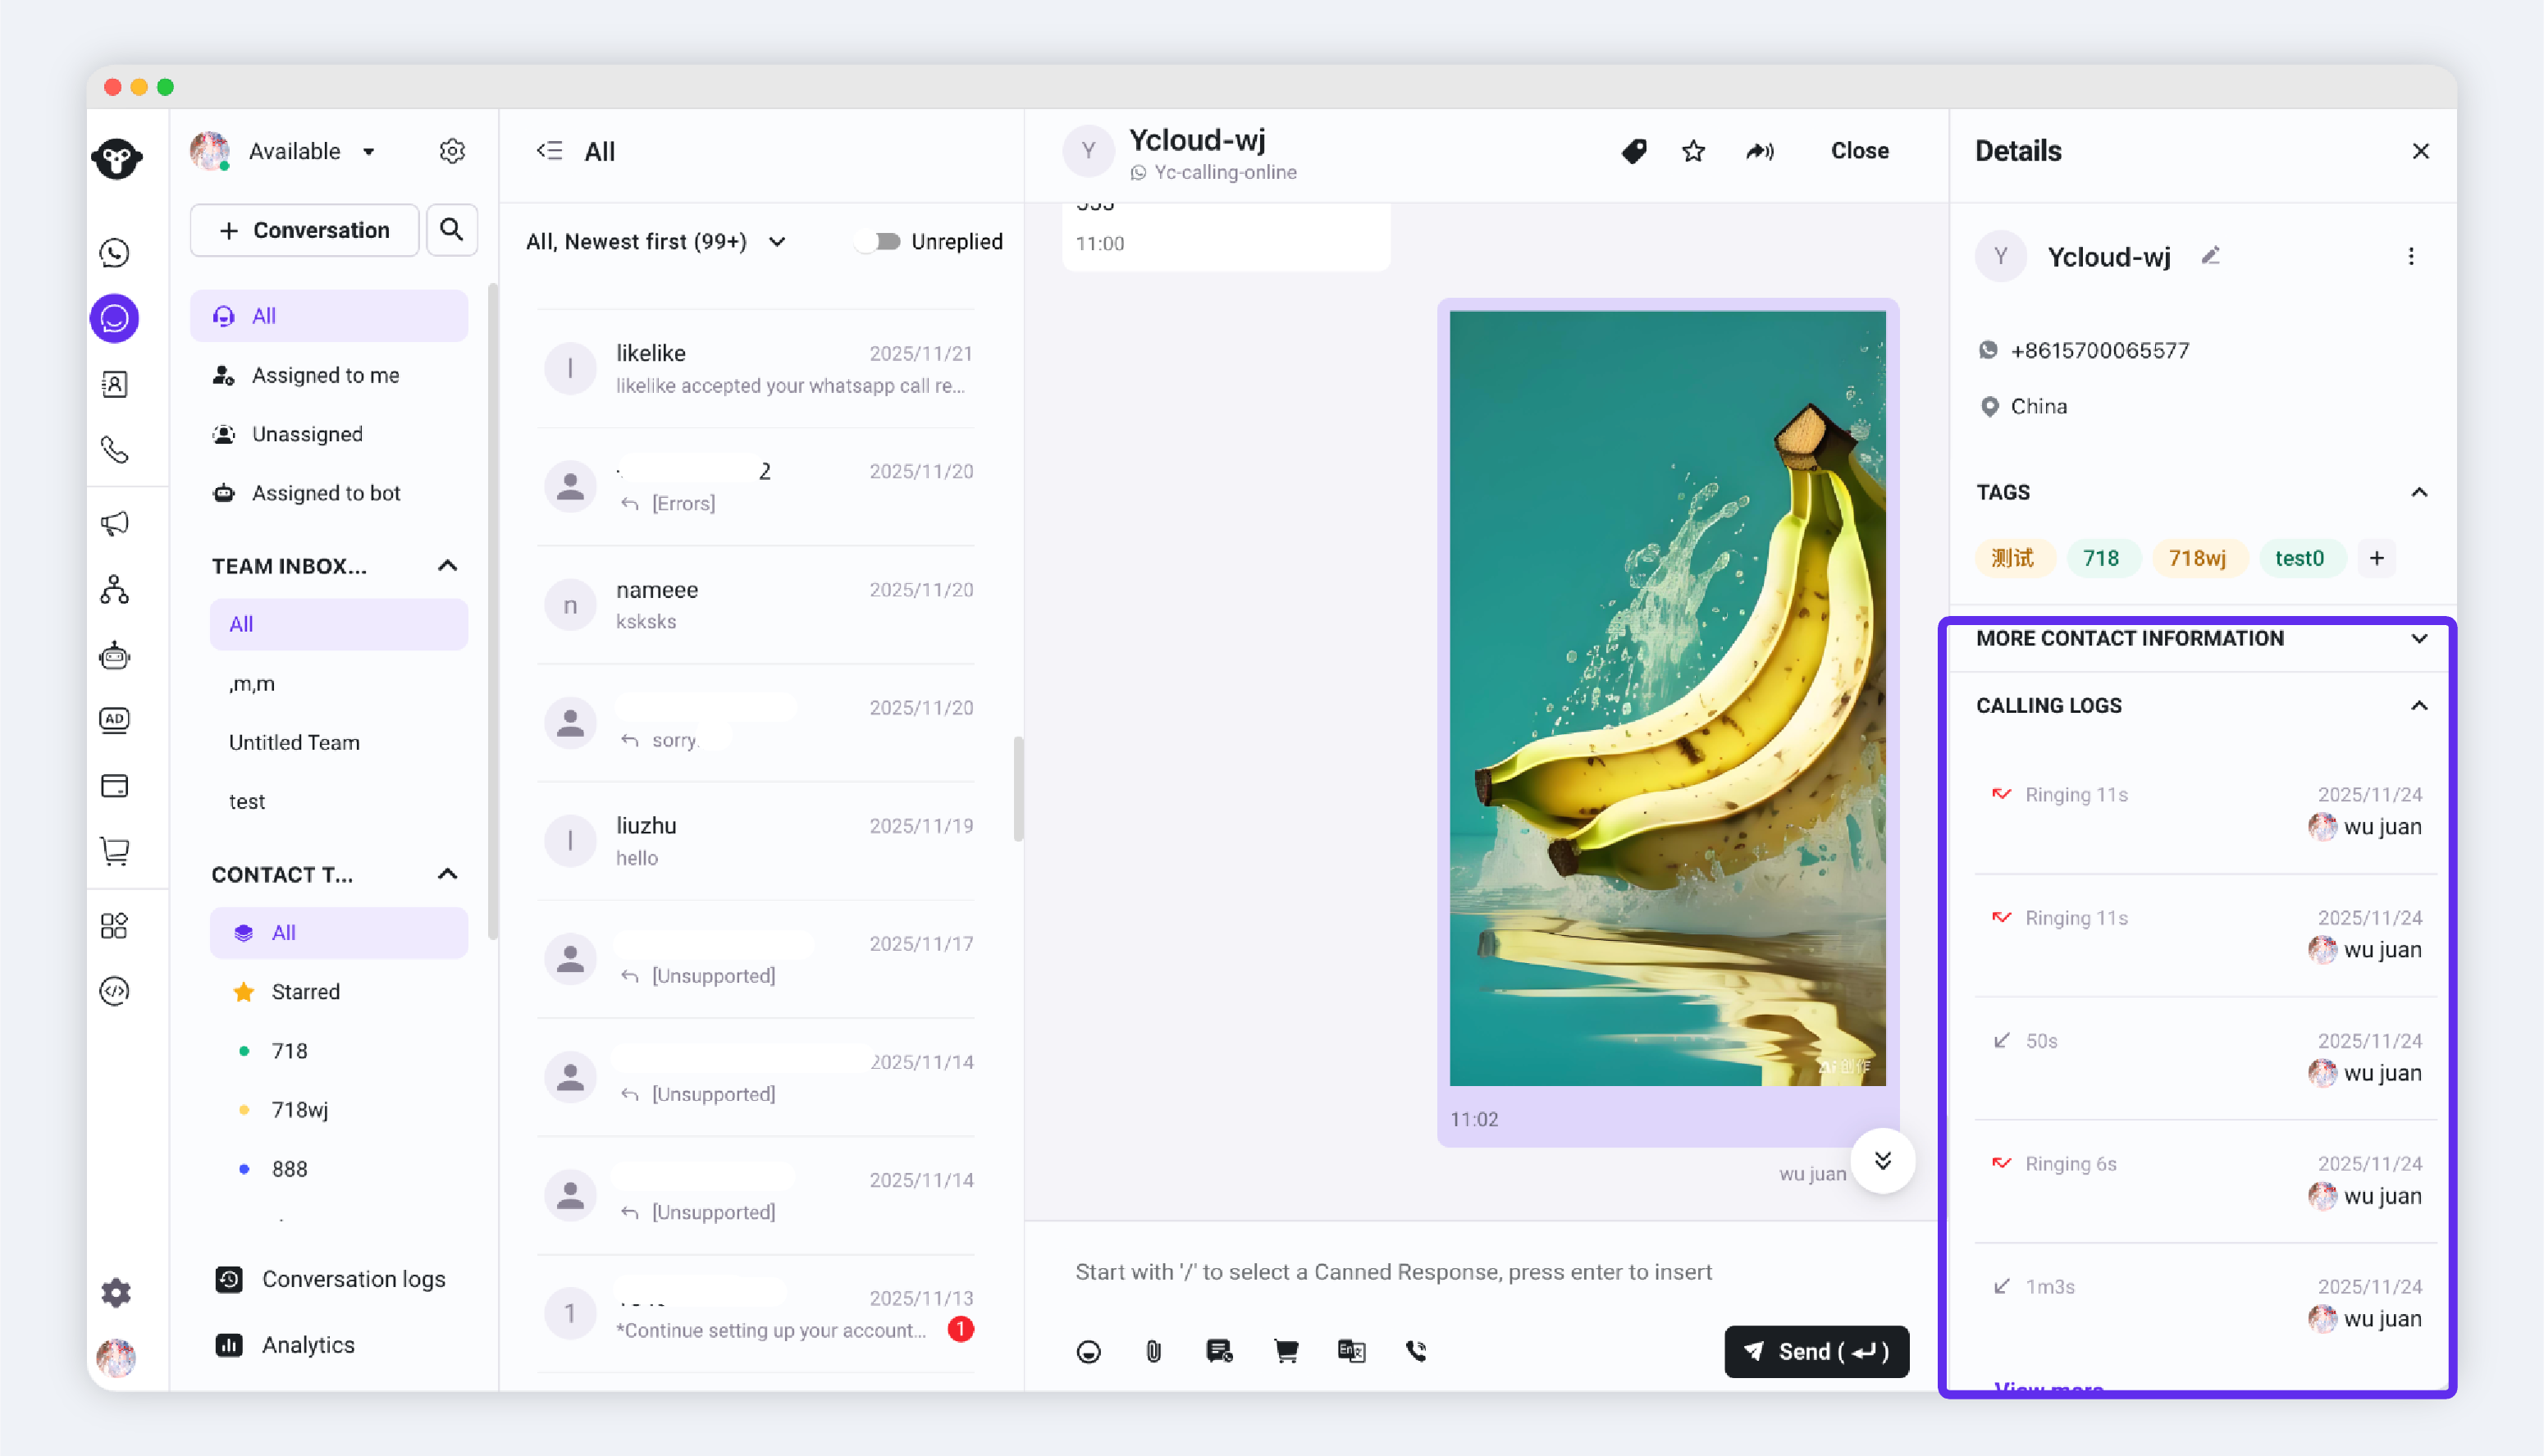Viewport: 2544px width, 1456px height.
Task: Click the attachment paperclip icon
Action: click(x=1153, y=1352)
